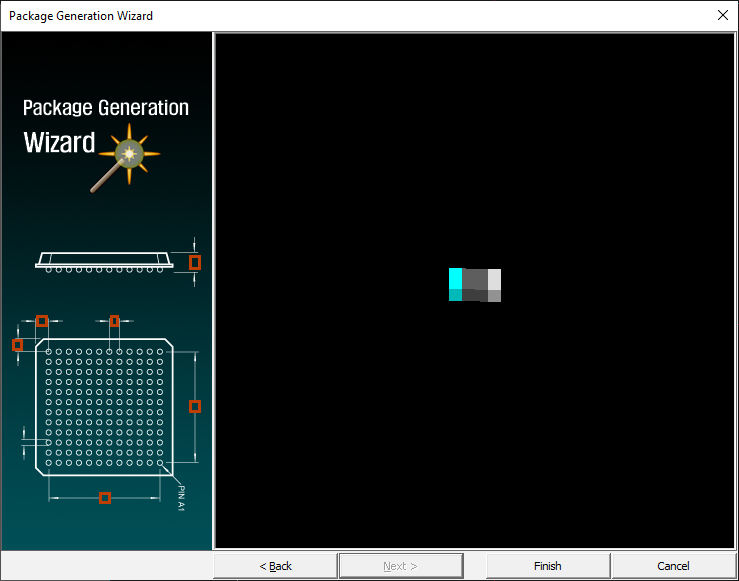The height and width of the screenshot is (581, 739).
Task: Select the orange marker on the BGA's right side
Action: click(x=195, y=406)
